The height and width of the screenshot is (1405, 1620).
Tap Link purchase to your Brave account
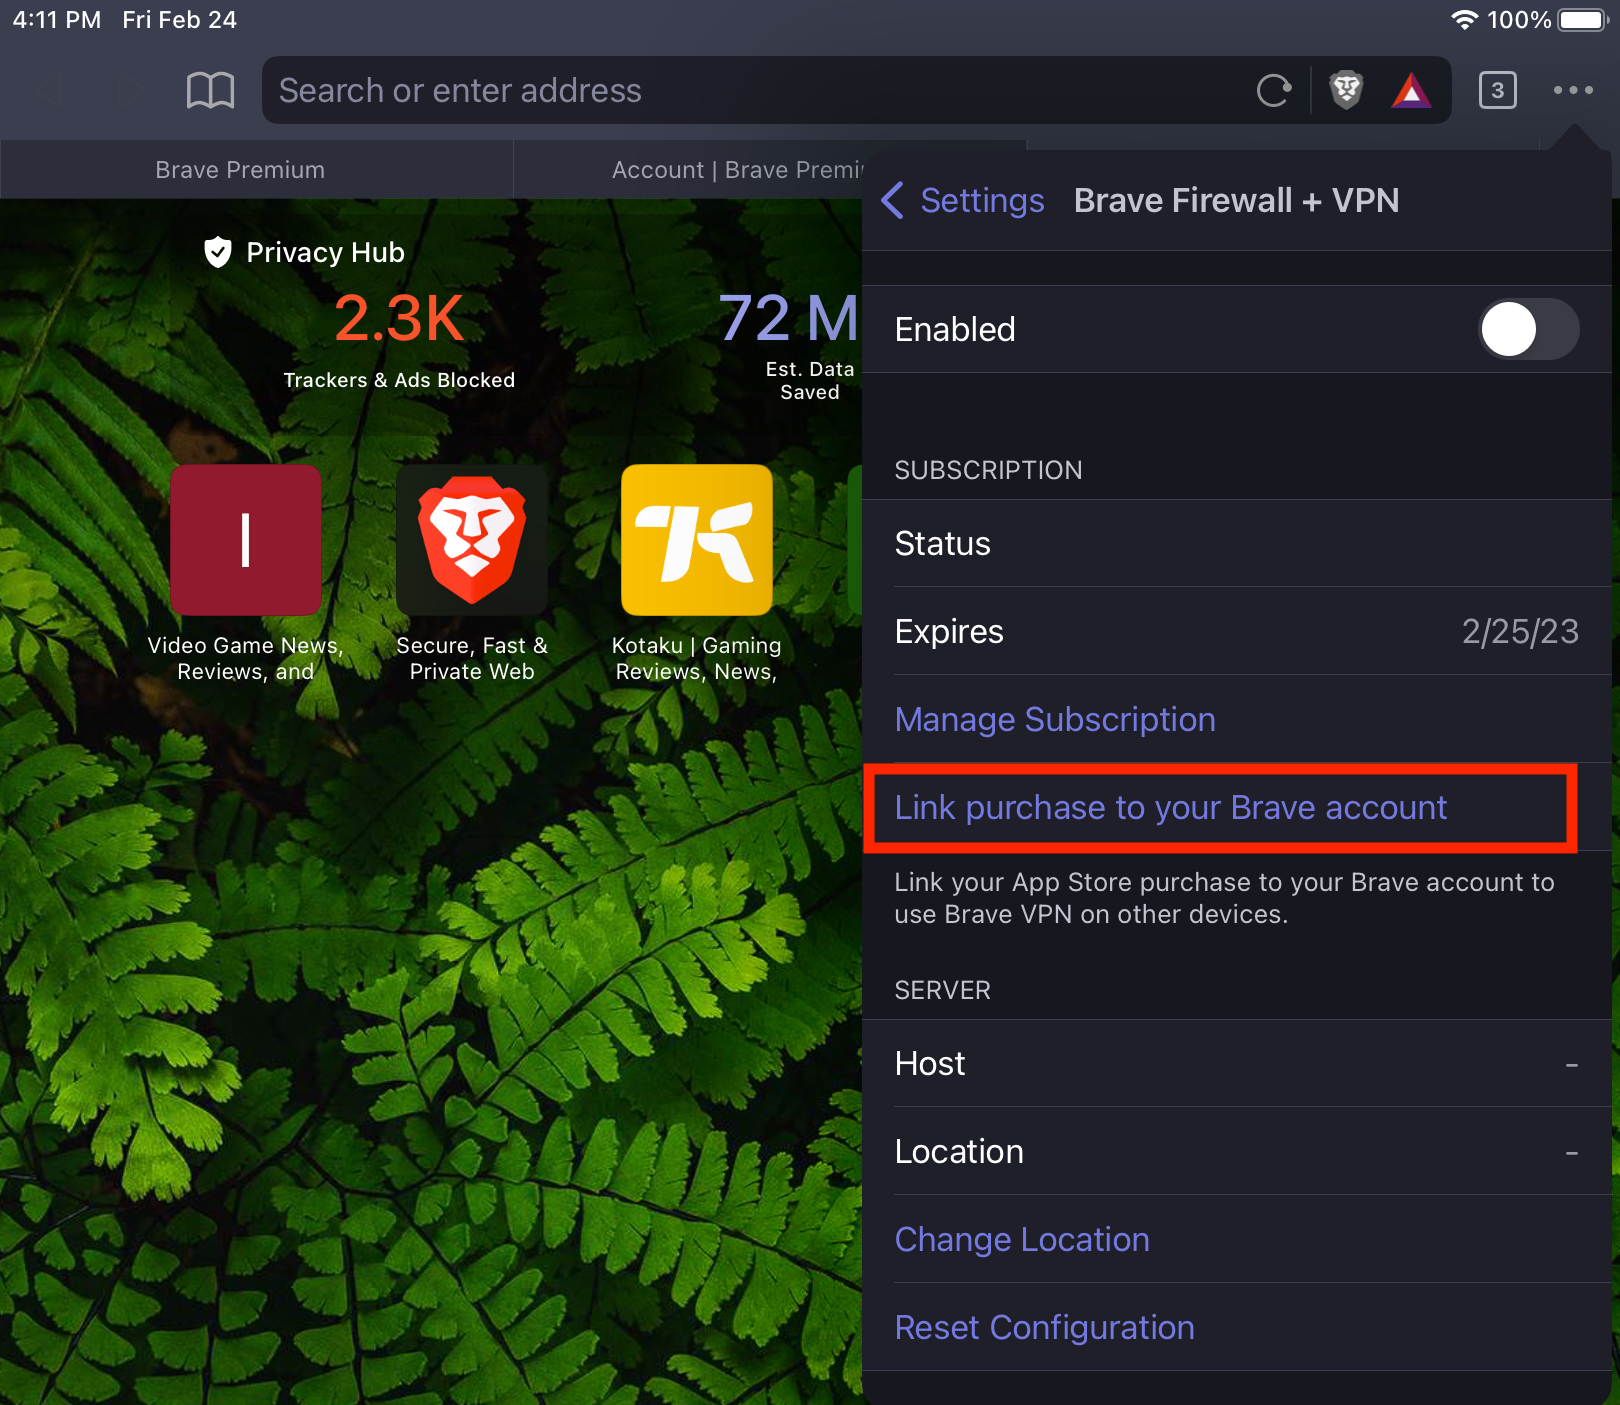pyautogui.click(x=1170, y=807)
